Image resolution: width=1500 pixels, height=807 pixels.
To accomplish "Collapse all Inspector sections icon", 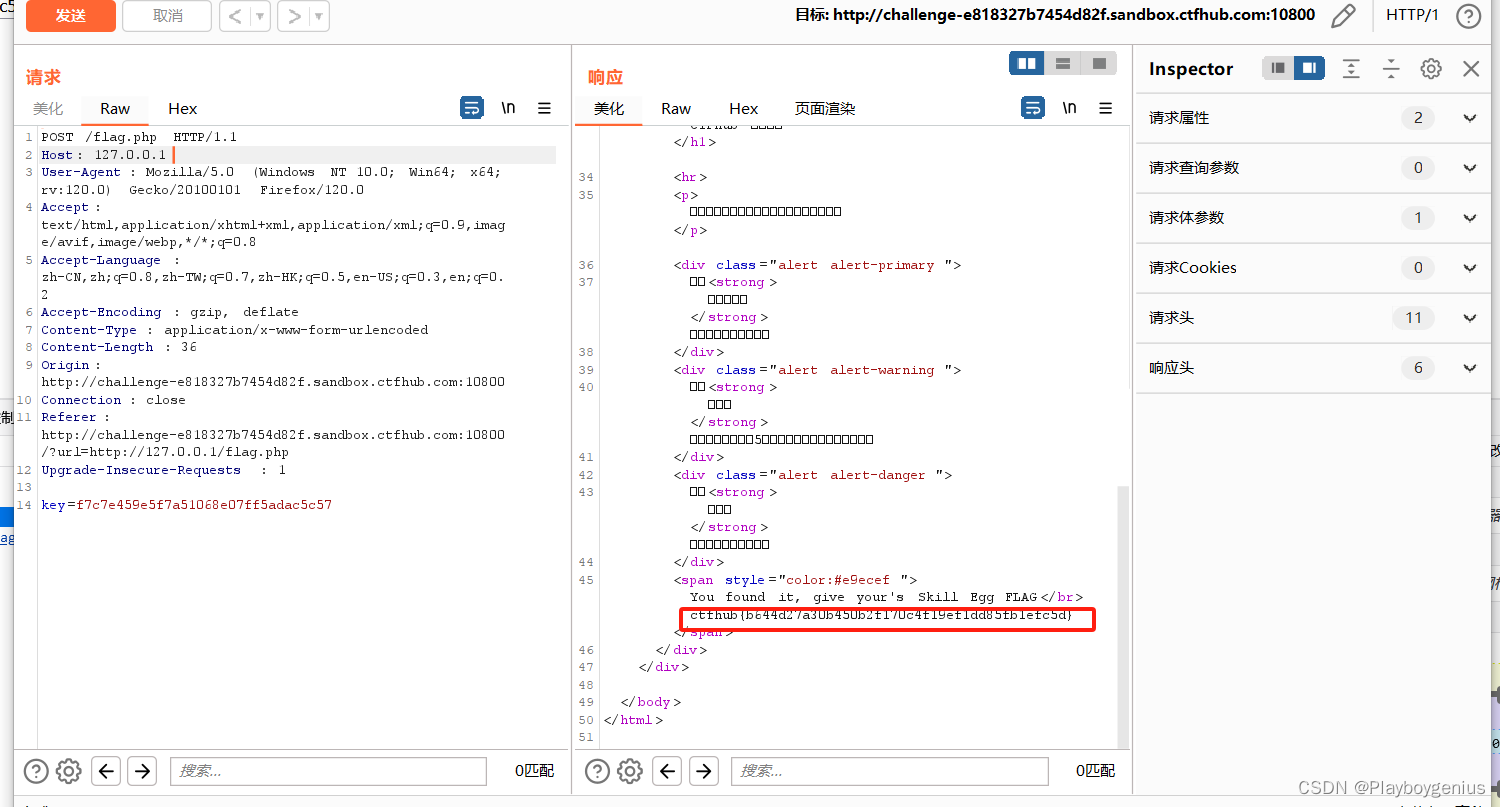I will (x=1391, y=68).
